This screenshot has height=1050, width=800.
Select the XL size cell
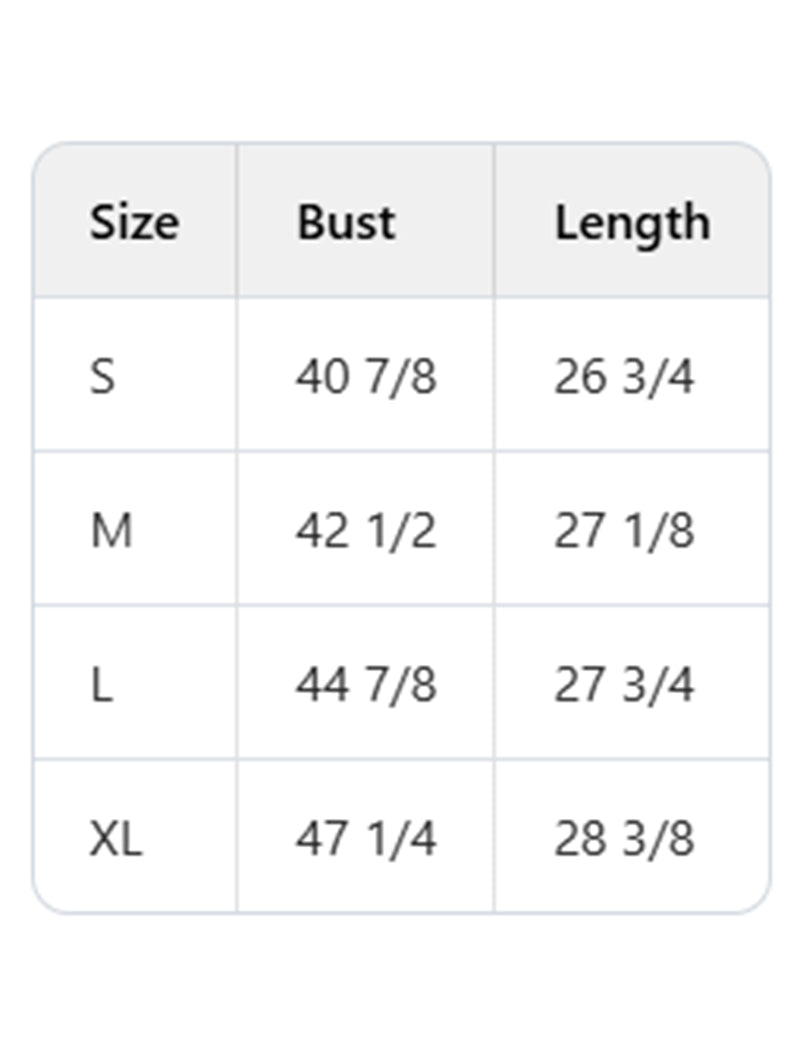tap(116, 839)
